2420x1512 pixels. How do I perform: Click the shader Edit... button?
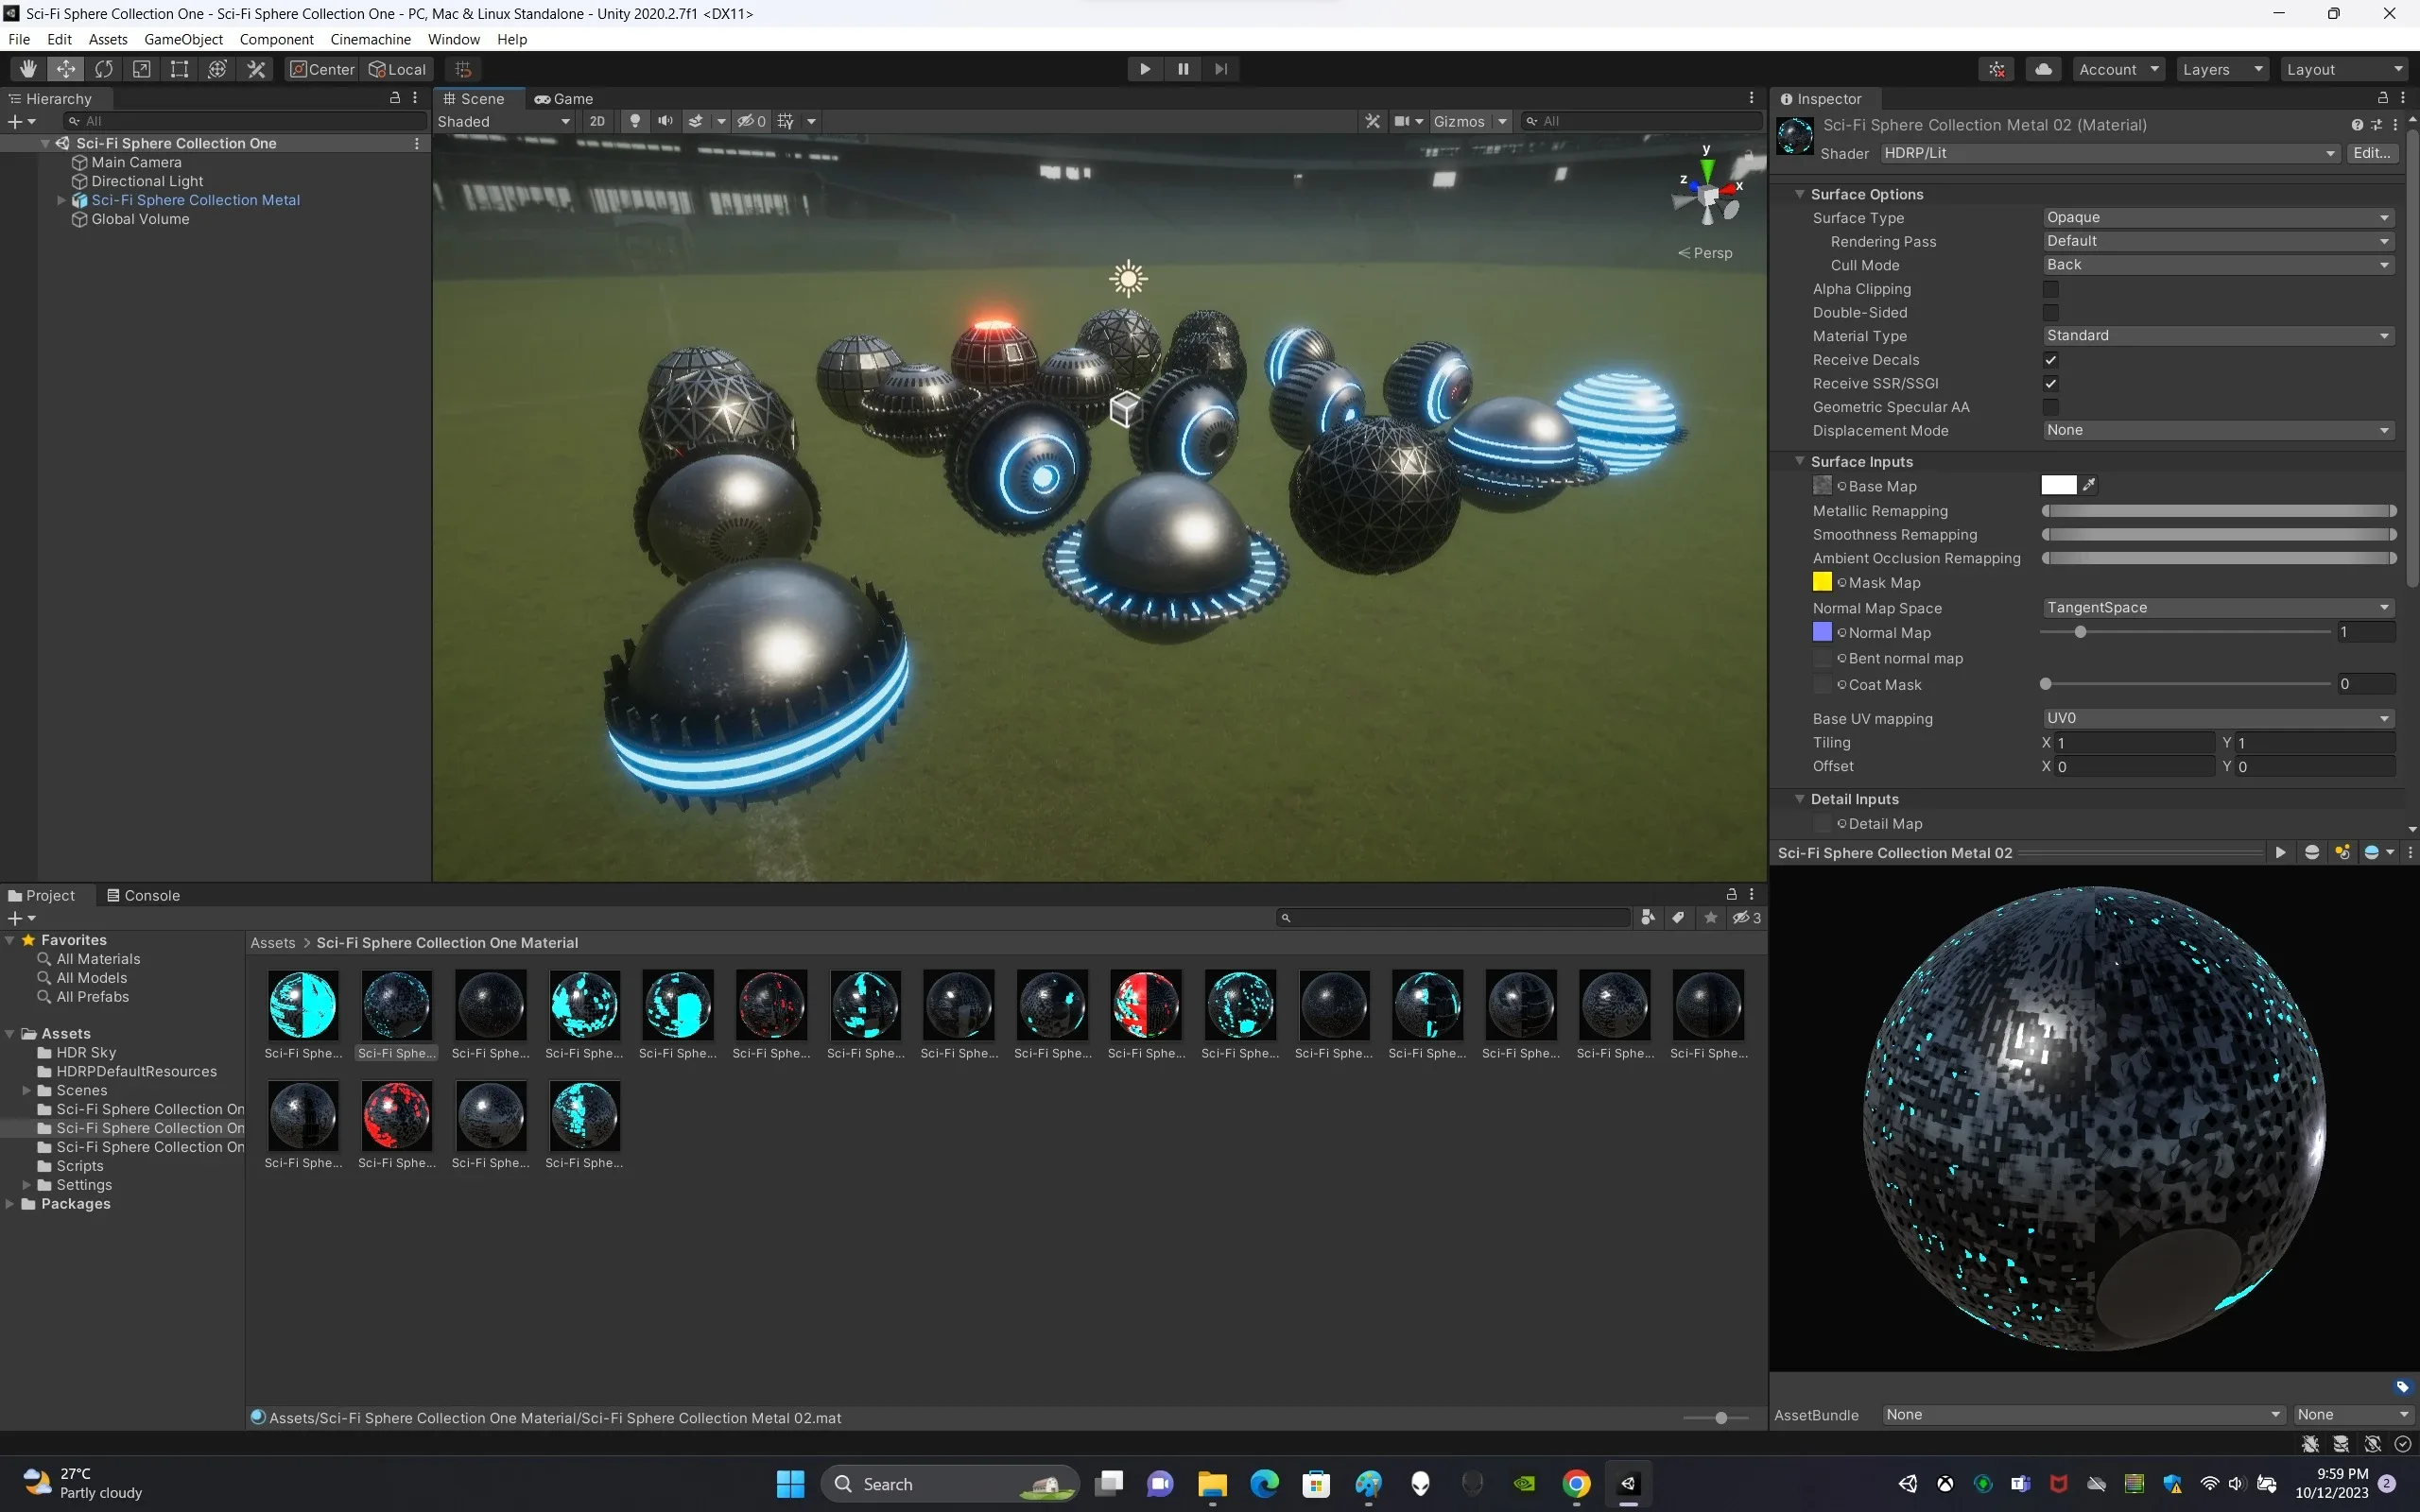[2371, 153]
